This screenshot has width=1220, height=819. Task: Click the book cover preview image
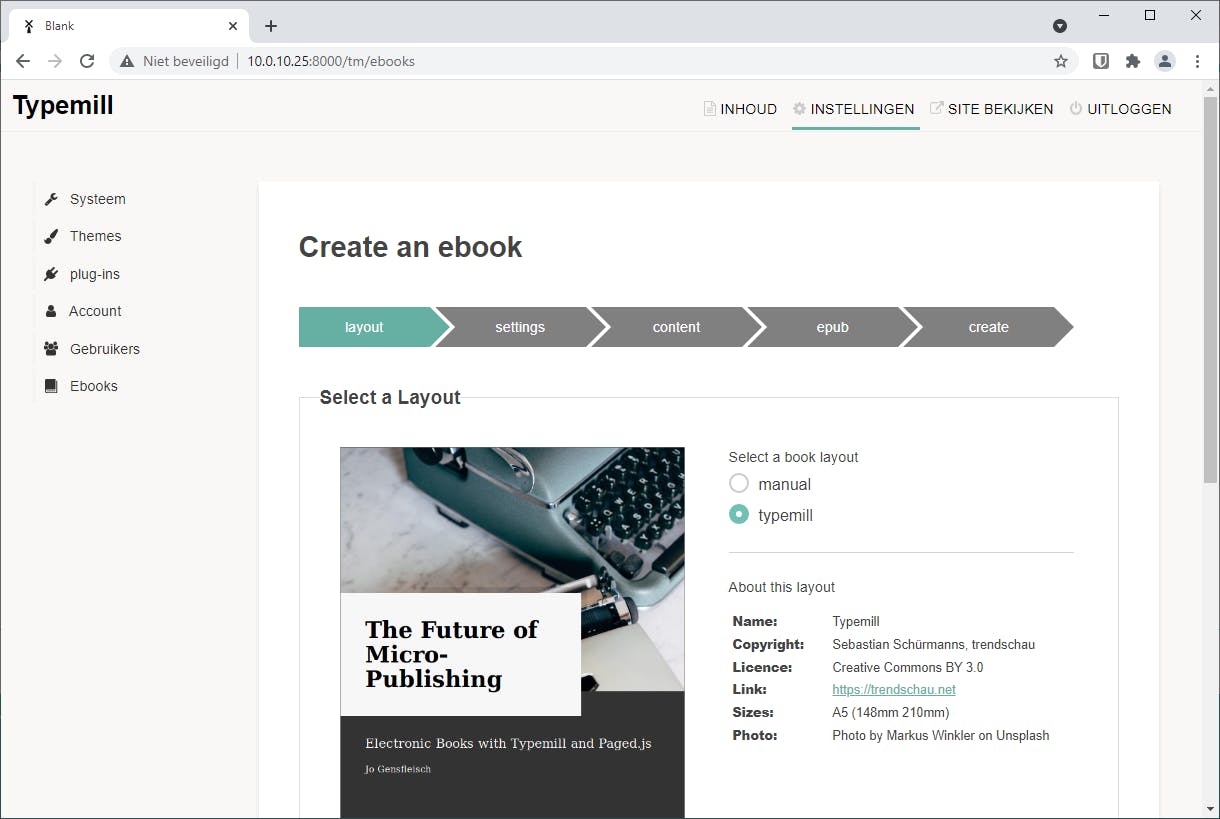click(512, 632)
